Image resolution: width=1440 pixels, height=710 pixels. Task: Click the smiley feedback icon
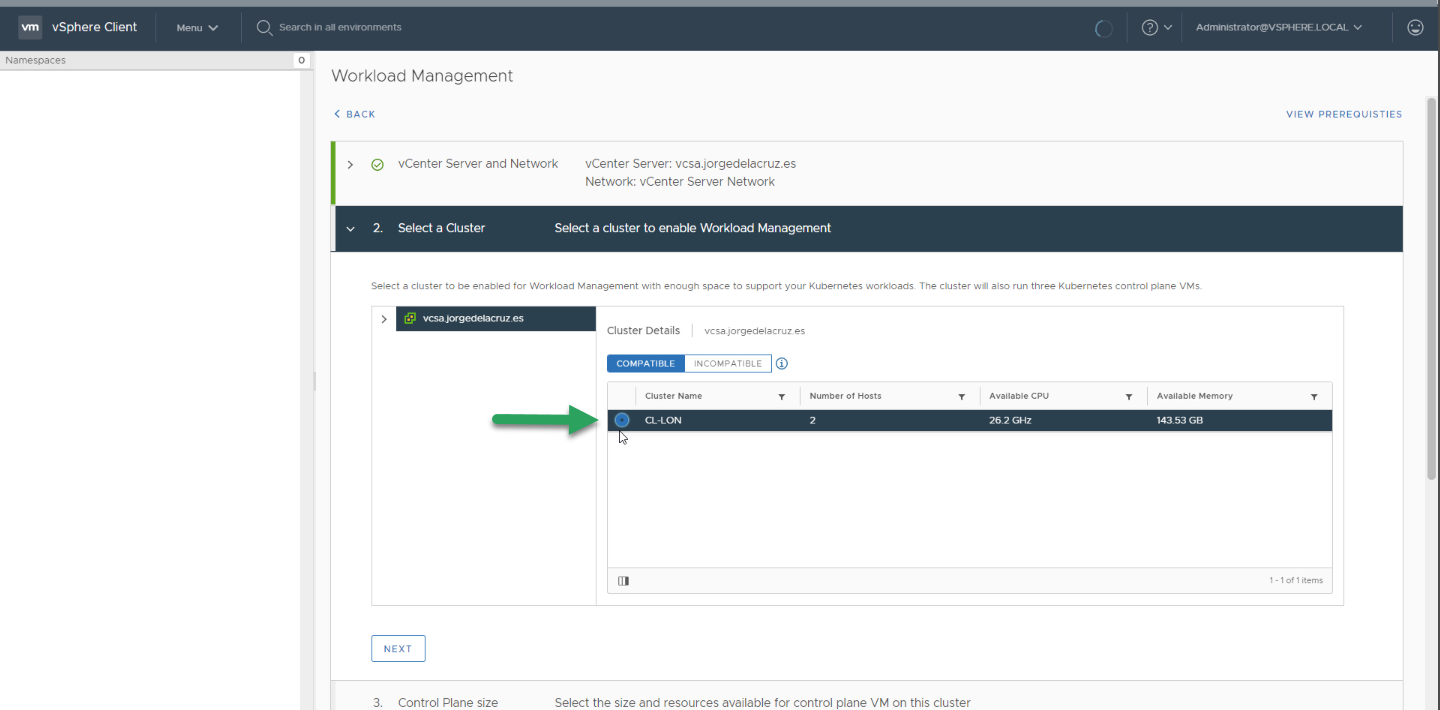coord(1415,27)
